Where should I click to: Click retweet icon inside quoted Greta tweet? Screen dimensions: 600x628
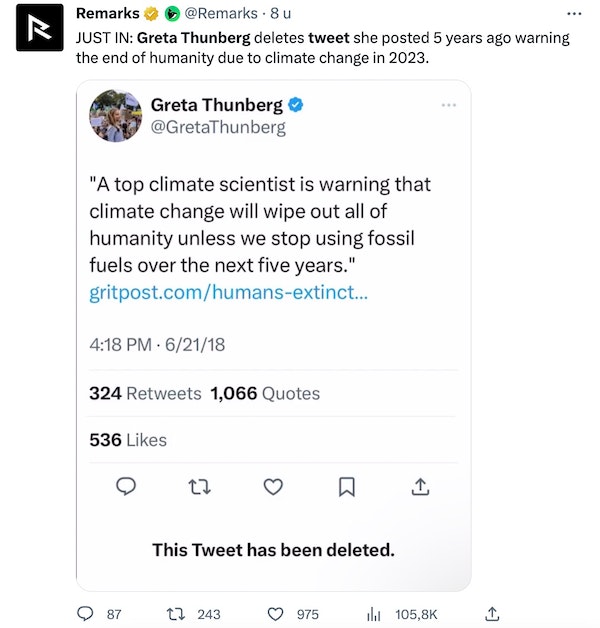point(200,487)
